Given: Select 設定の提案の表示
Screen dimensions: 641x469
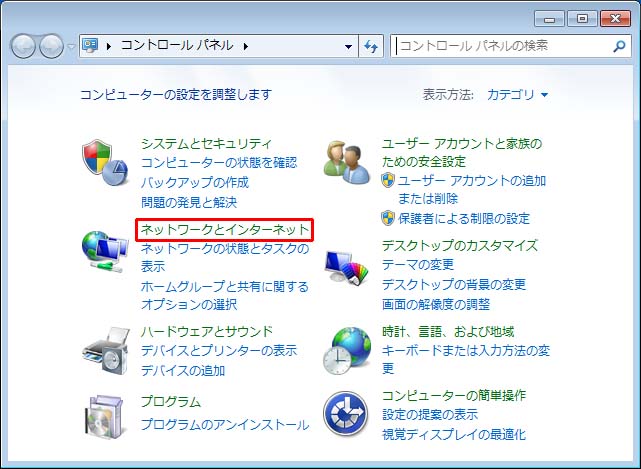Looking at the screenshot, I should coord(430,414).
